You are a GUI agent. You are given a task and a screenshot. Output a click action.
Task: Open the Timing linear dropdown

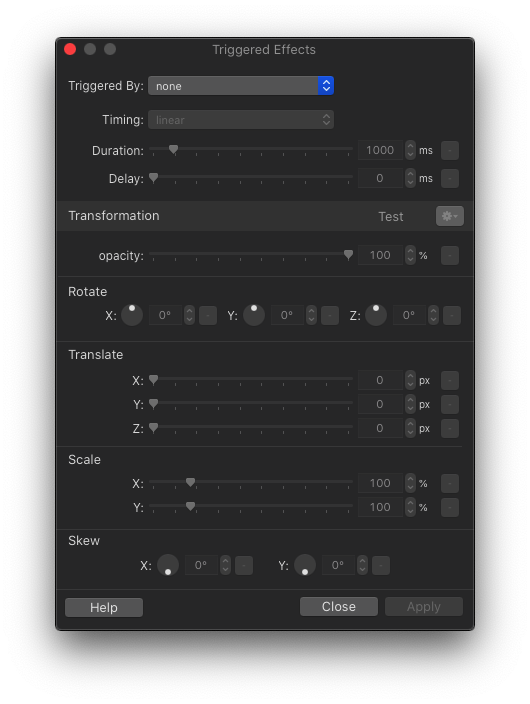[241, 120]
